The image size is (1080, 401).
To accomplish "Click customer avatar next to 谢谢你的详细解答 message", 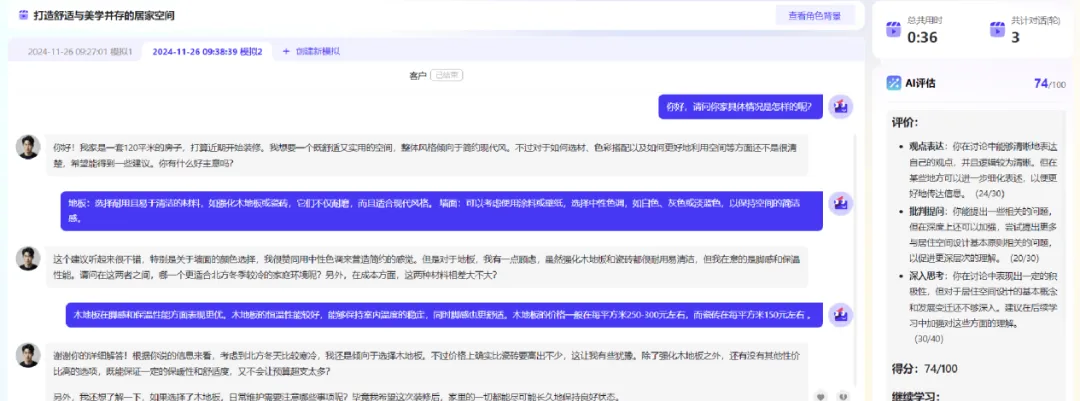I will click(28, 356).
